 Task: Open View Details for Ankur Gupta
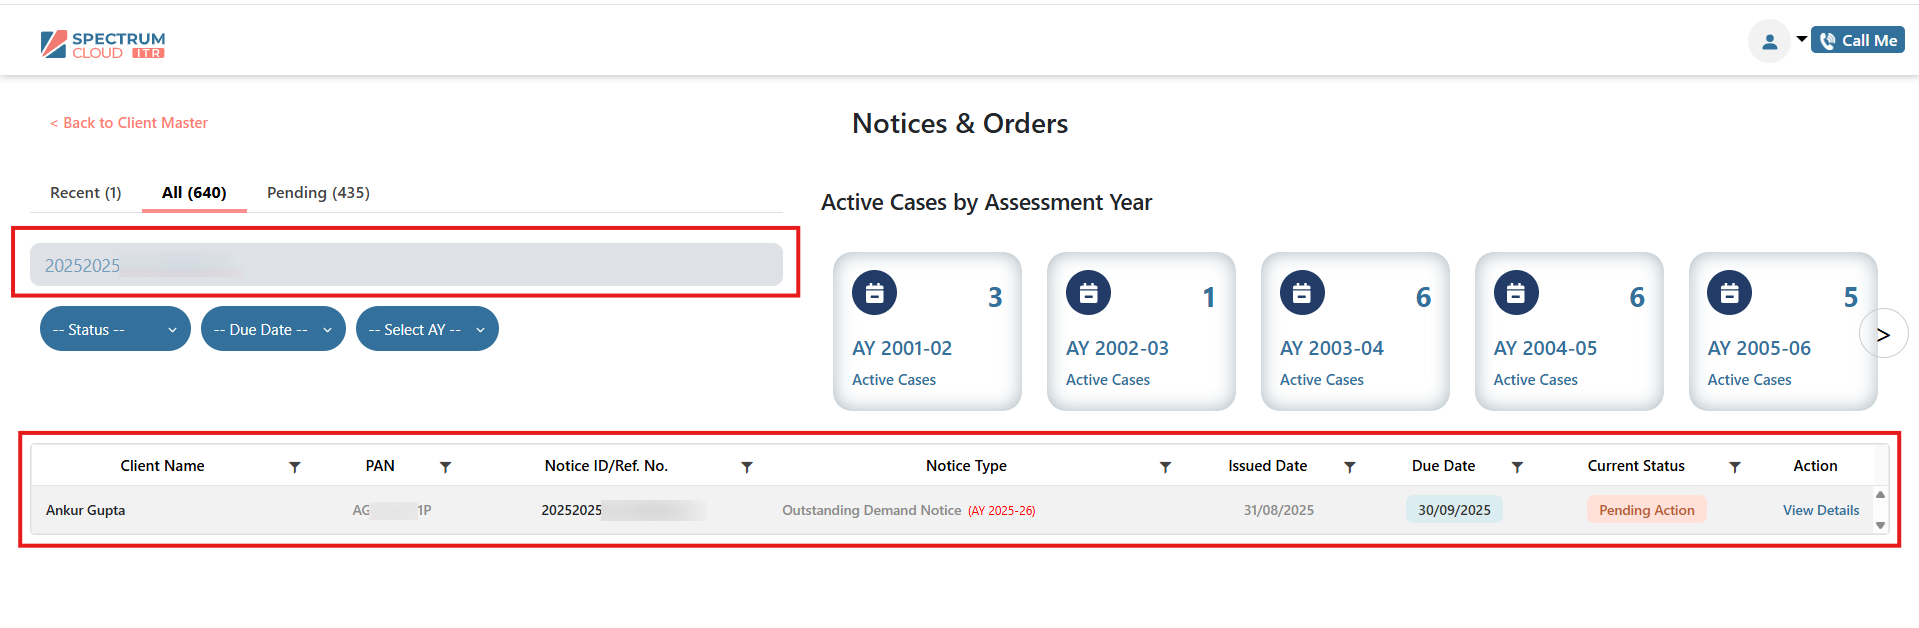coord(1820,510)
